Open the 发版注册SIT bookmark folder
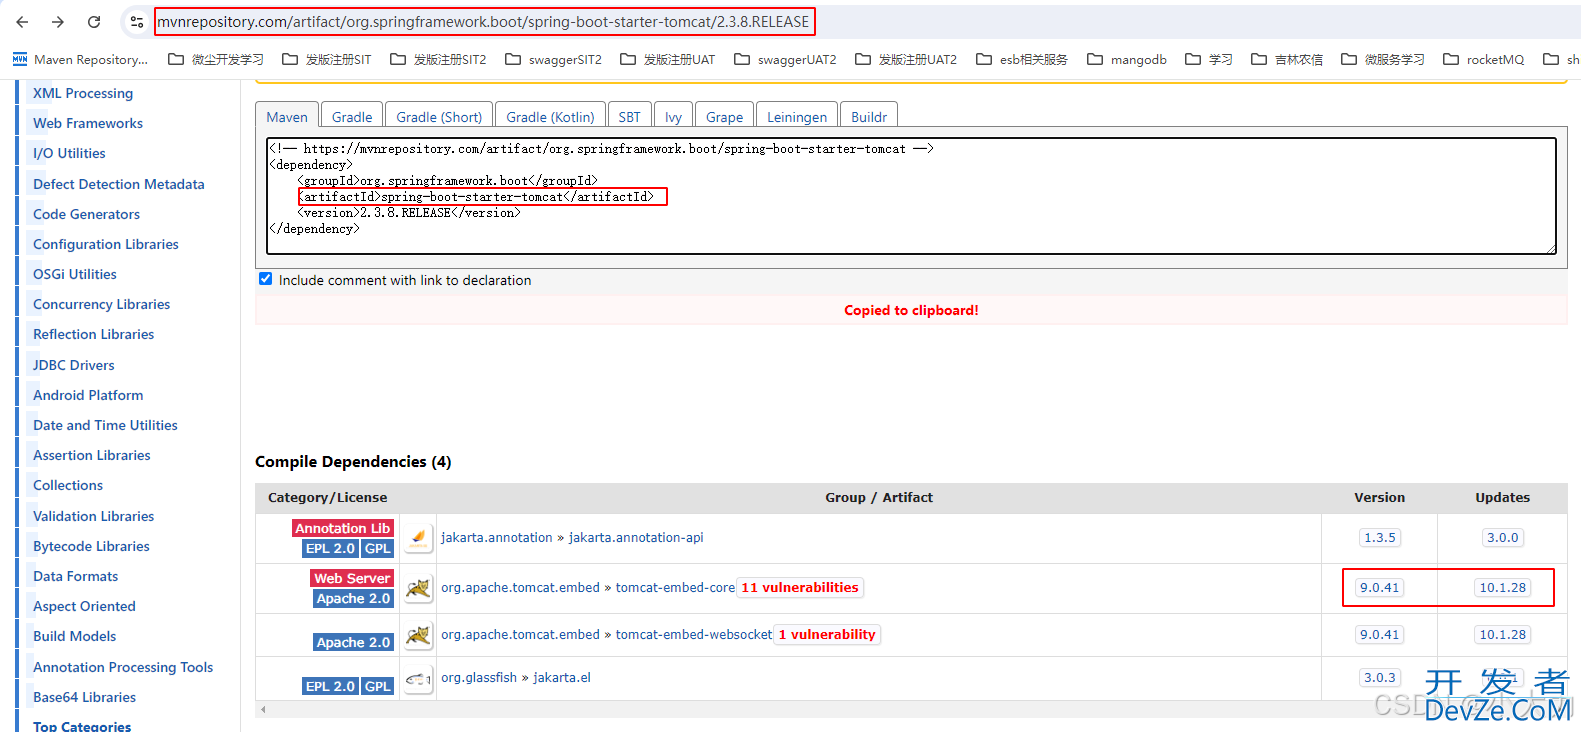Screen dimensions: 1581x732 click(327, 59)
